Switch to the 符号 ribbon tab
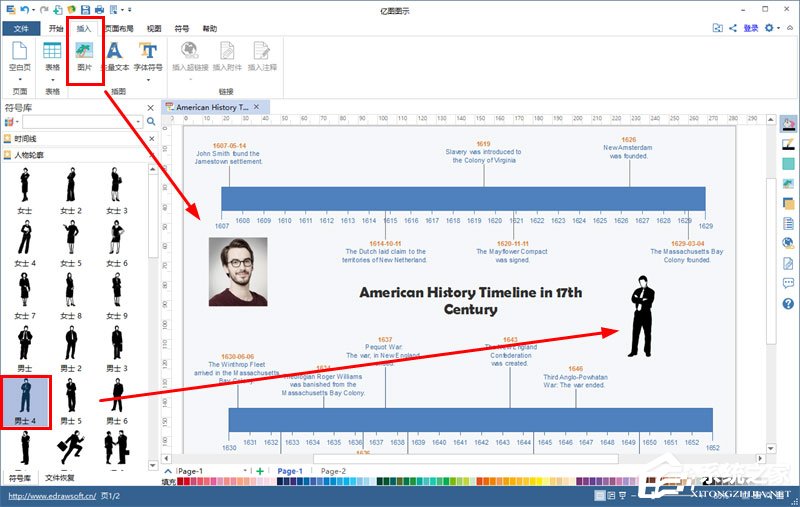The image size is (800, 507). [182, 29]
